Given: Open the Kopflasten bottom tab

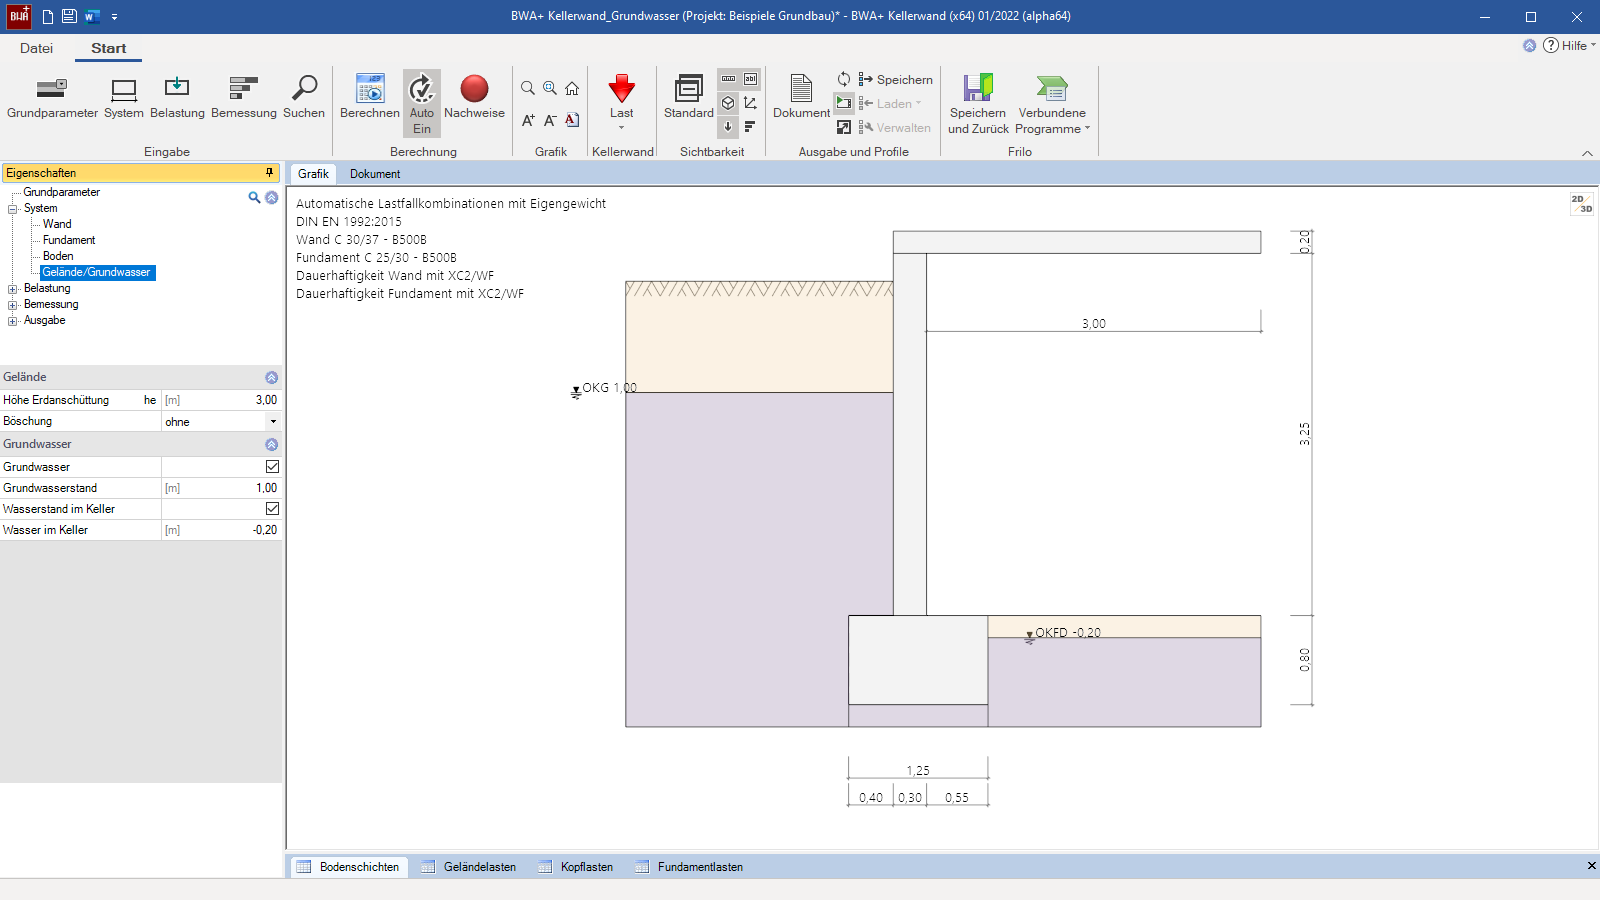Looking at the screenshot, I should [576, 867].
